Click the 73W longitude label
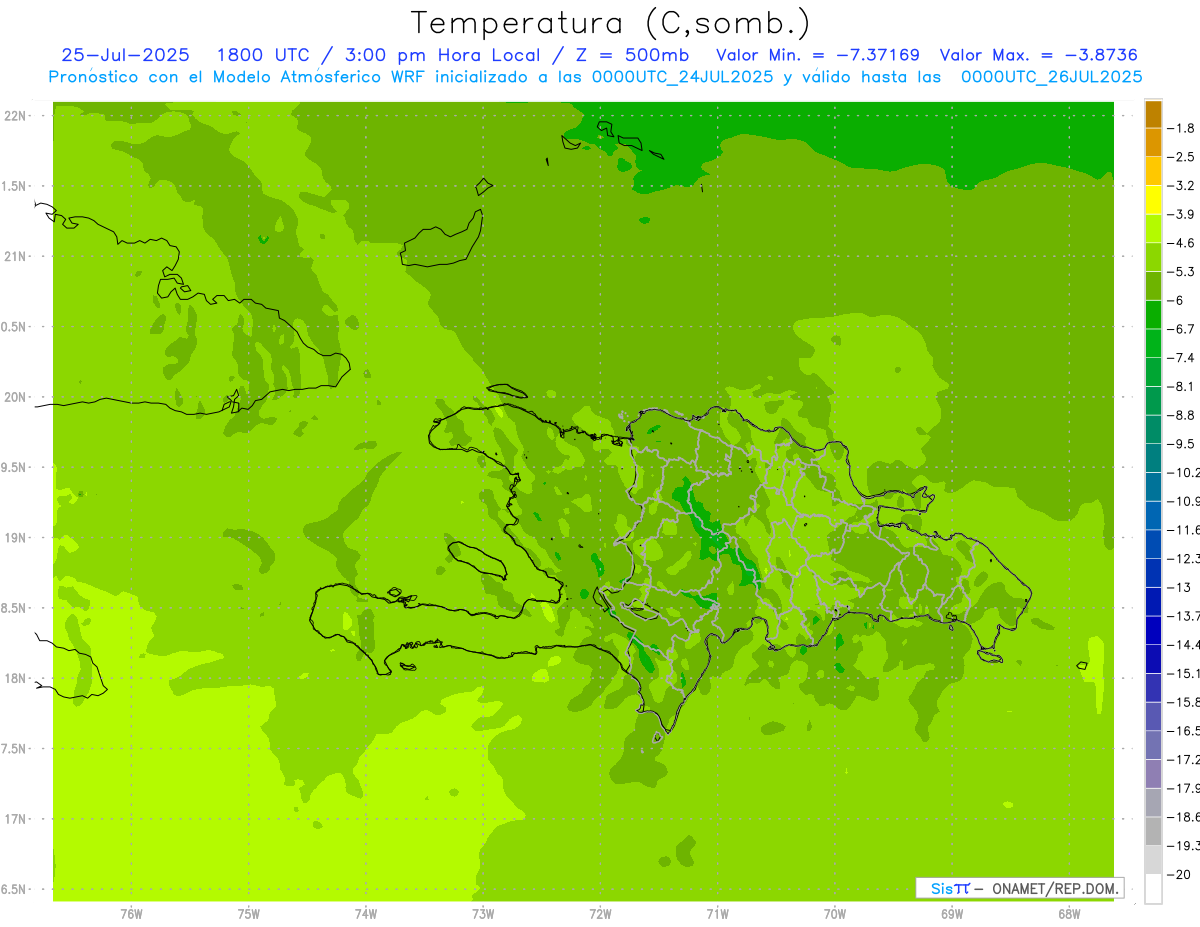 point(483,914)
